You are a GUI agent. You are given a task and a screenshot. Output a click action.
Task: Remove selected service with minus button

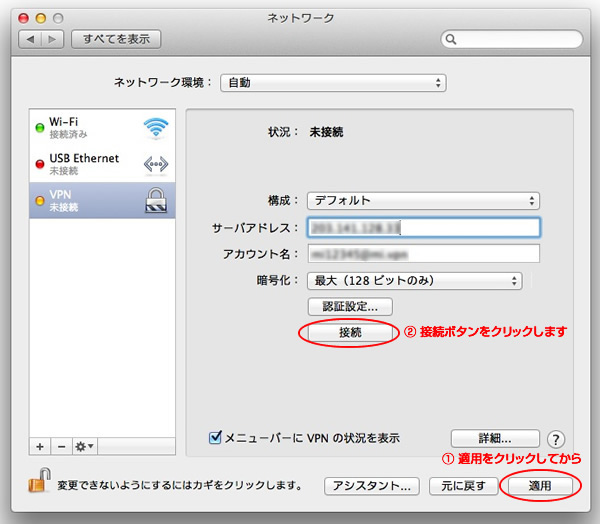(x=59, y=445)
